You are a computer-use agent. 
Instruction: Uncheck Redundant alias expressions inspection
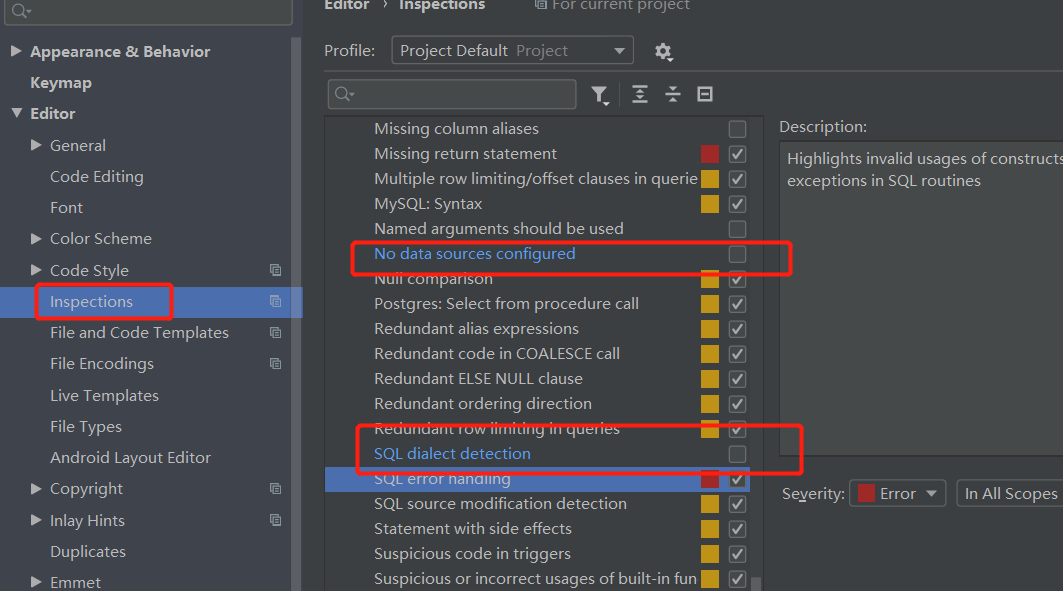(x=737, y=329)
